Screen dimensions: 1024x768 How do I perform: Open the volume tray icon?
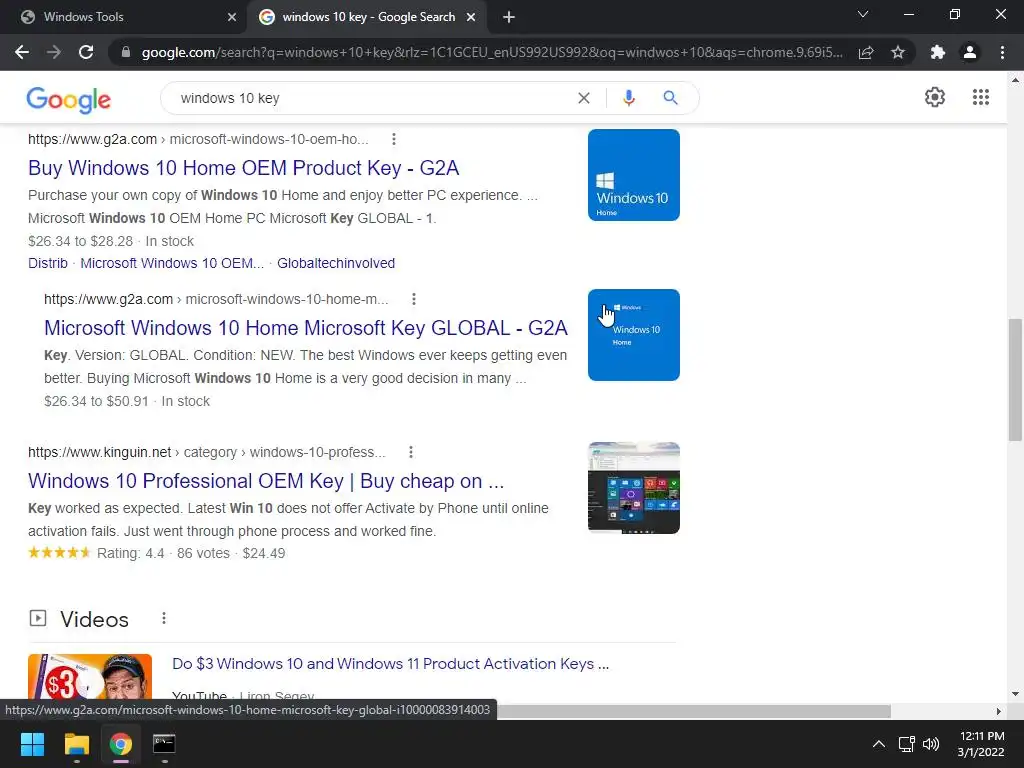tap(931, 744)
